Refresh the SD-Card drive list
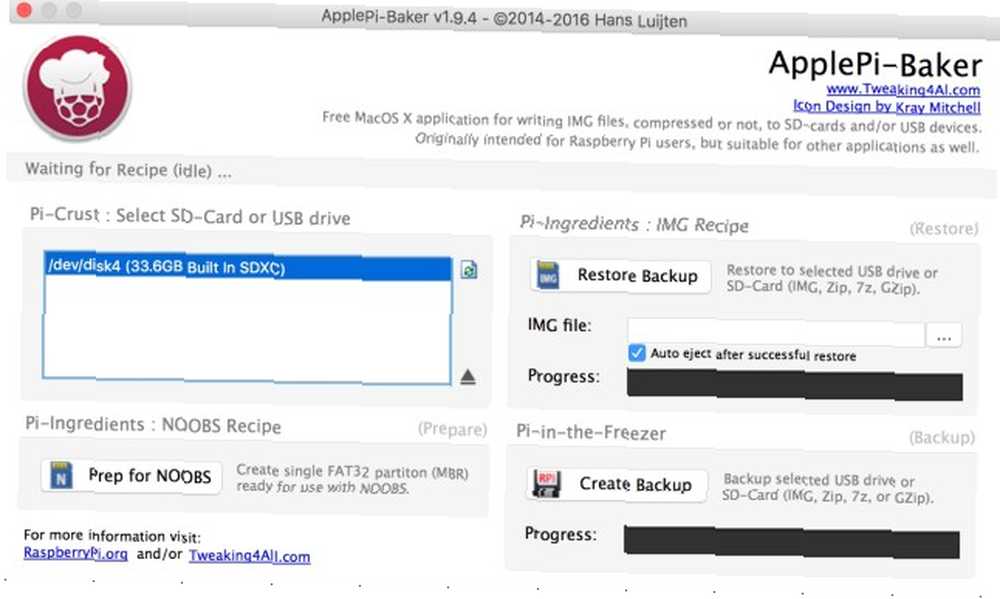The height and width of the screenshot is (599, 1000). click(469, 270)
